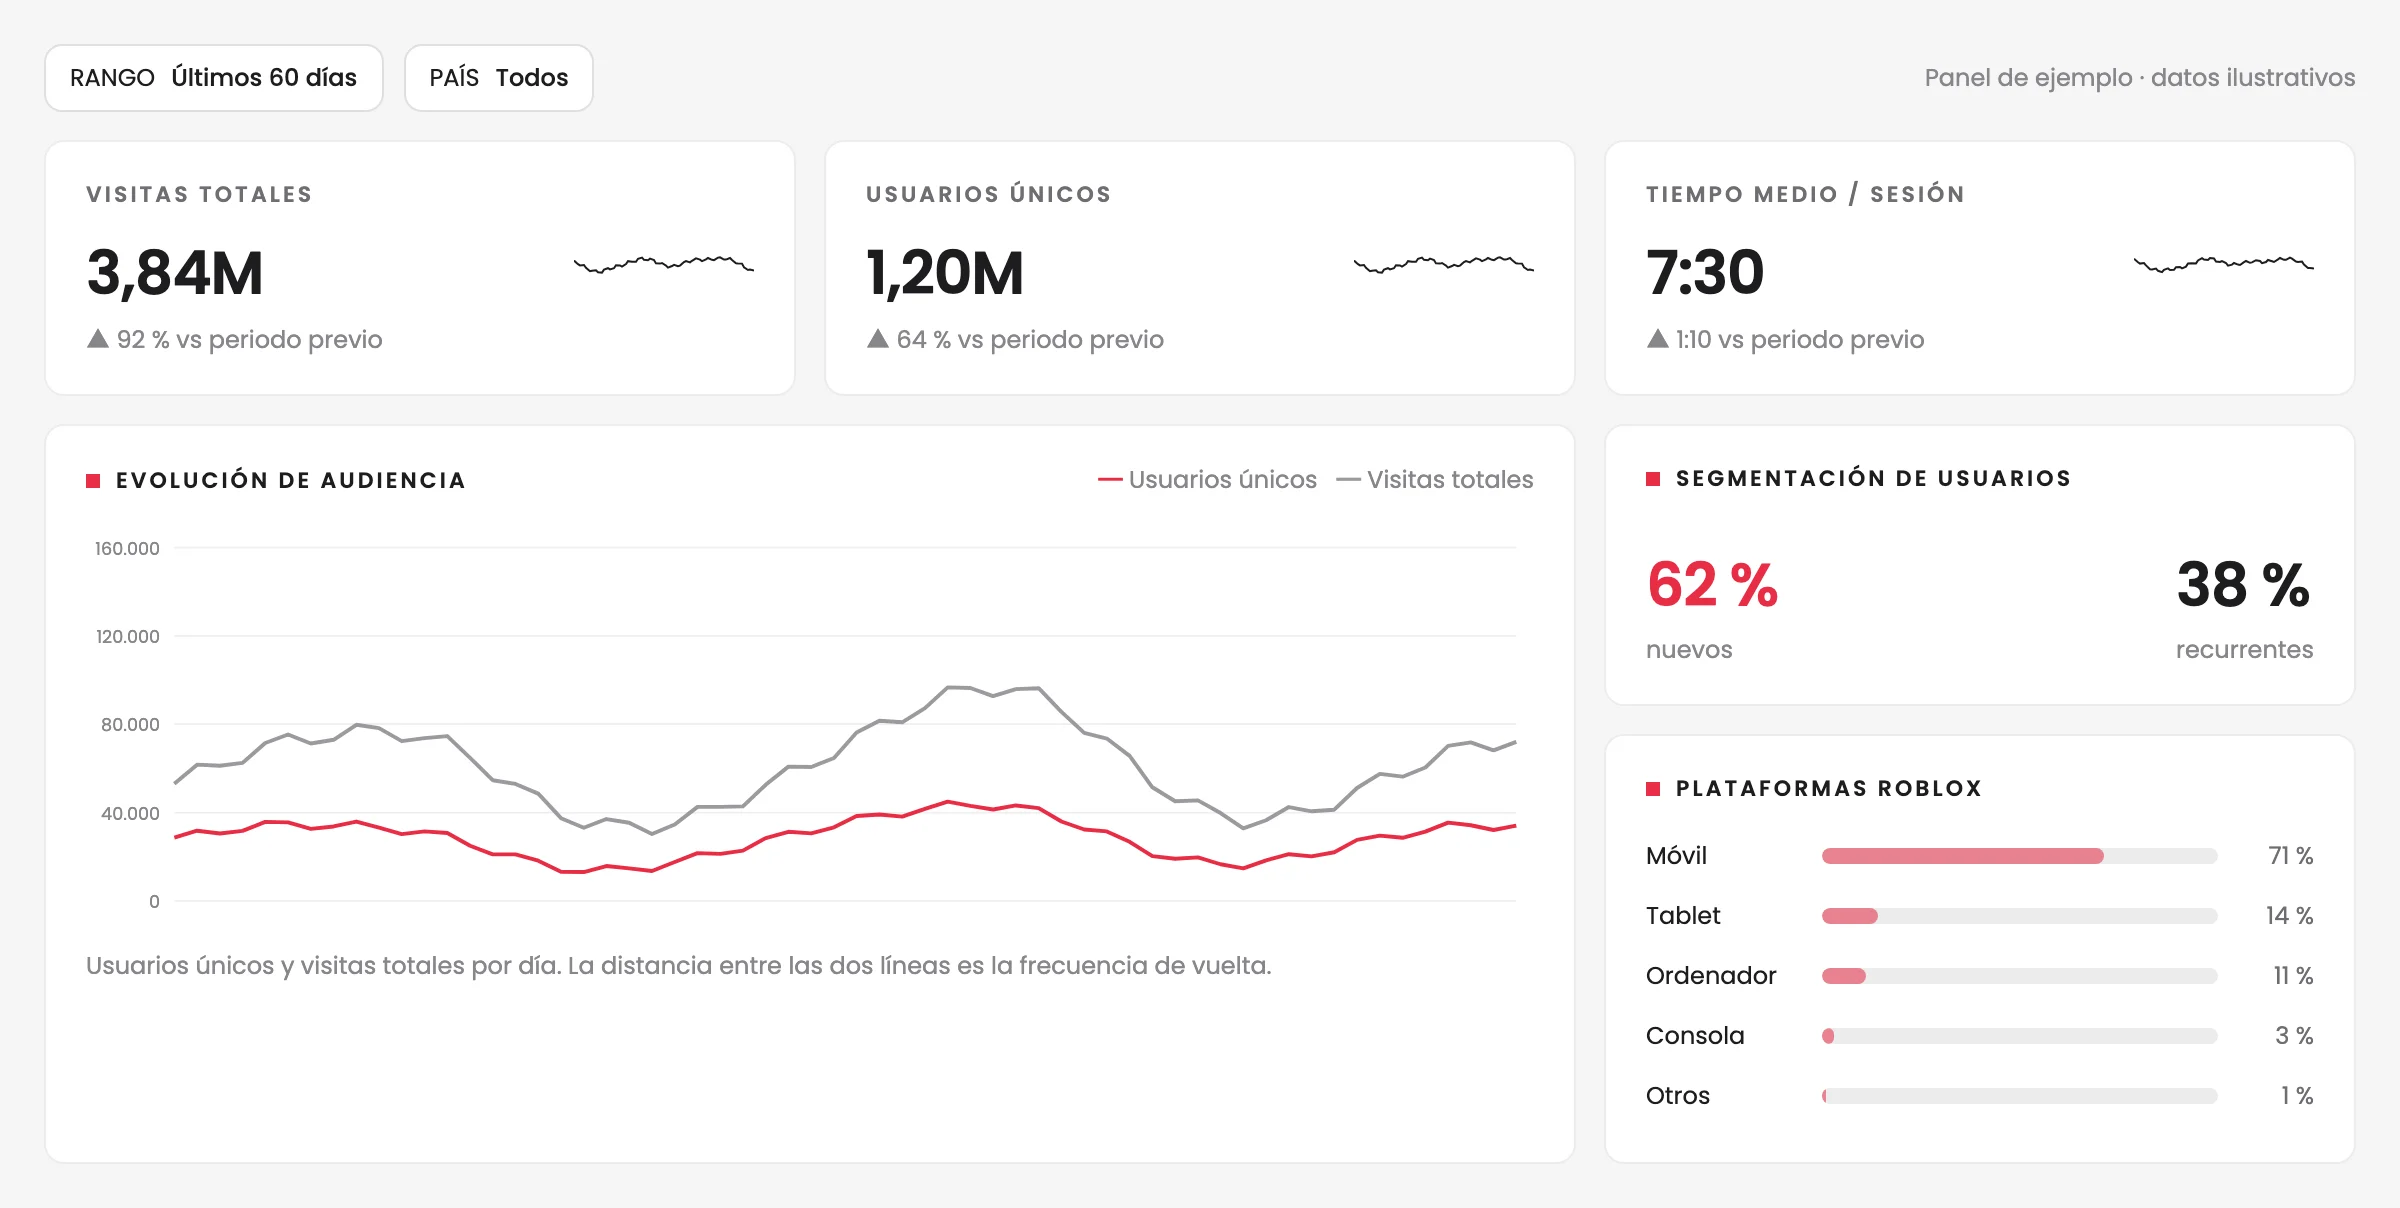Click the Consola progress bar

(x=2020, y=1036)
